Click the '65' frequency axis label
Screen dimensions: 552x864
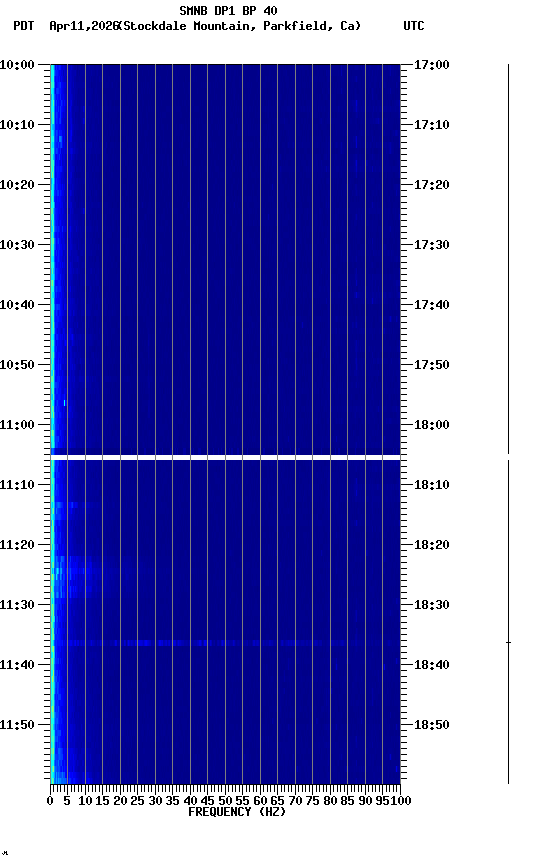click(278, 802)
